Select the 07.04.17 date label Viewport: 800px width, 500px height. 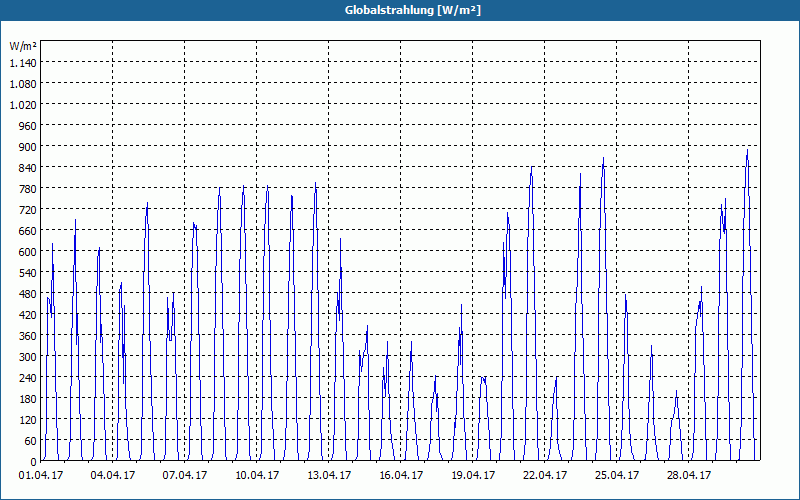(x=185, y=476)
